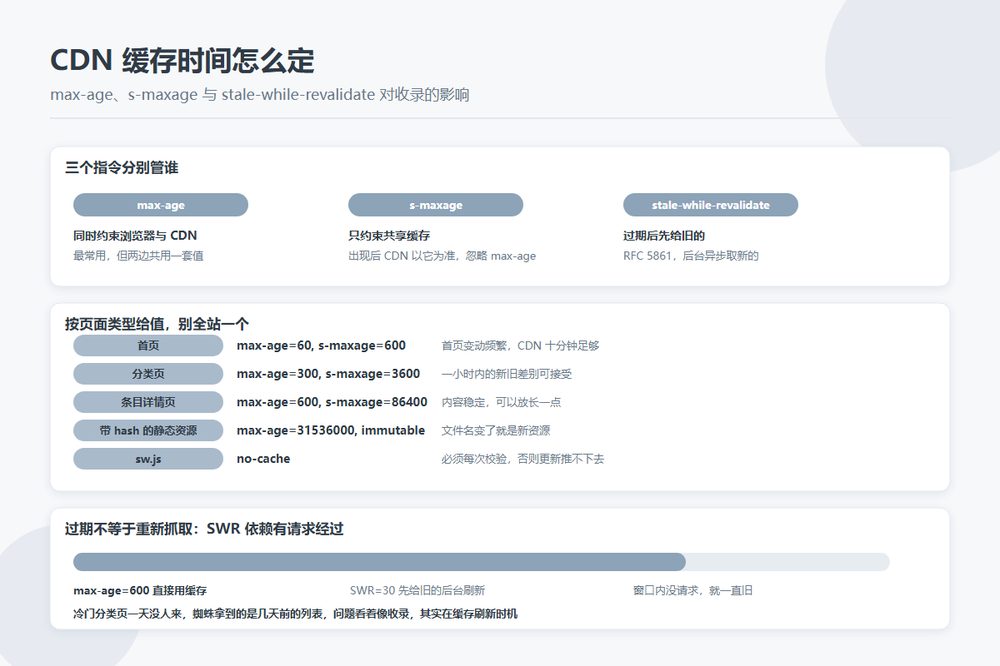This screenshot has width=1000, height=666.
Task: Click the s-maxage pill label
Action: coord(436,205)
